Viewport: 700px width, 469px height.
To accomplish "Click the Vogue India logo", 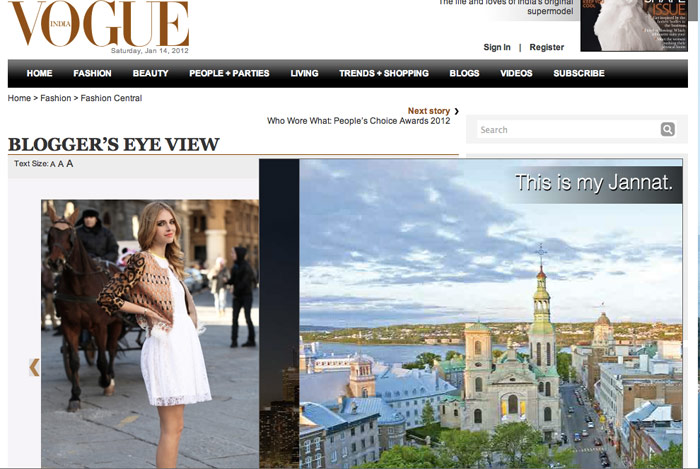I will [x=98, y=25].
